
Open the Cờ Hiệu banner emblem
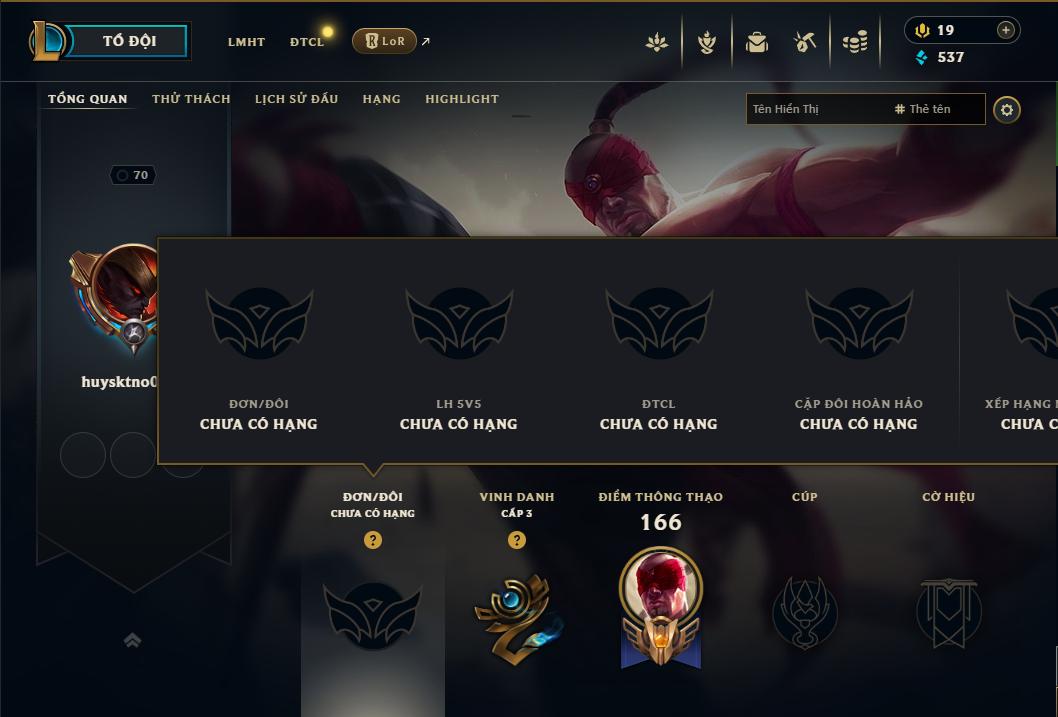click(x=948, y=612)
